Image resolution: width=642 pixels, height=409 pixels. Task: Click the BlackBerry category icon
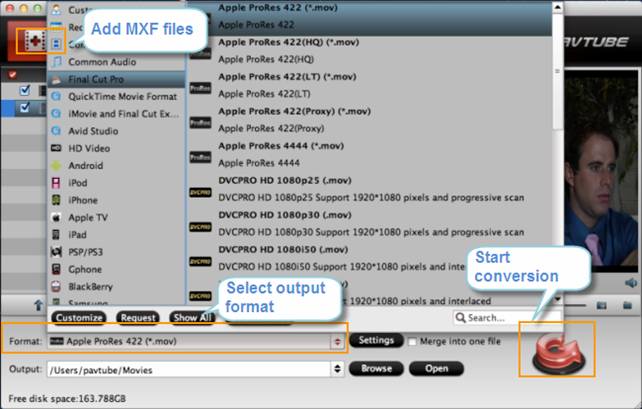click(56, 287)
